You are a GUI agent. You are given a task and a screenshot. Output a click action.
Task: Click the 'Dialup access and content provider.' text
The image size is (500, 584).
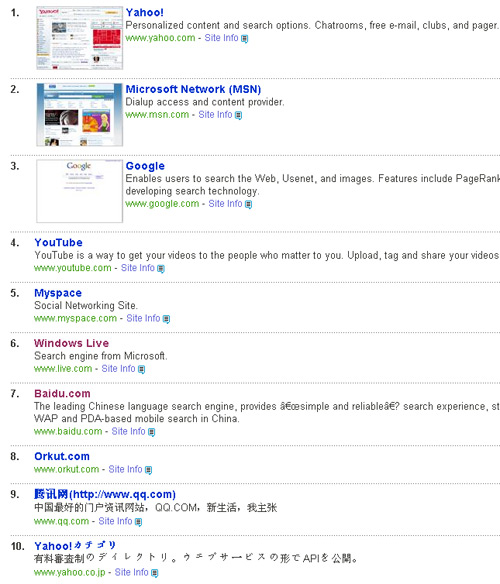click(205, 102)
